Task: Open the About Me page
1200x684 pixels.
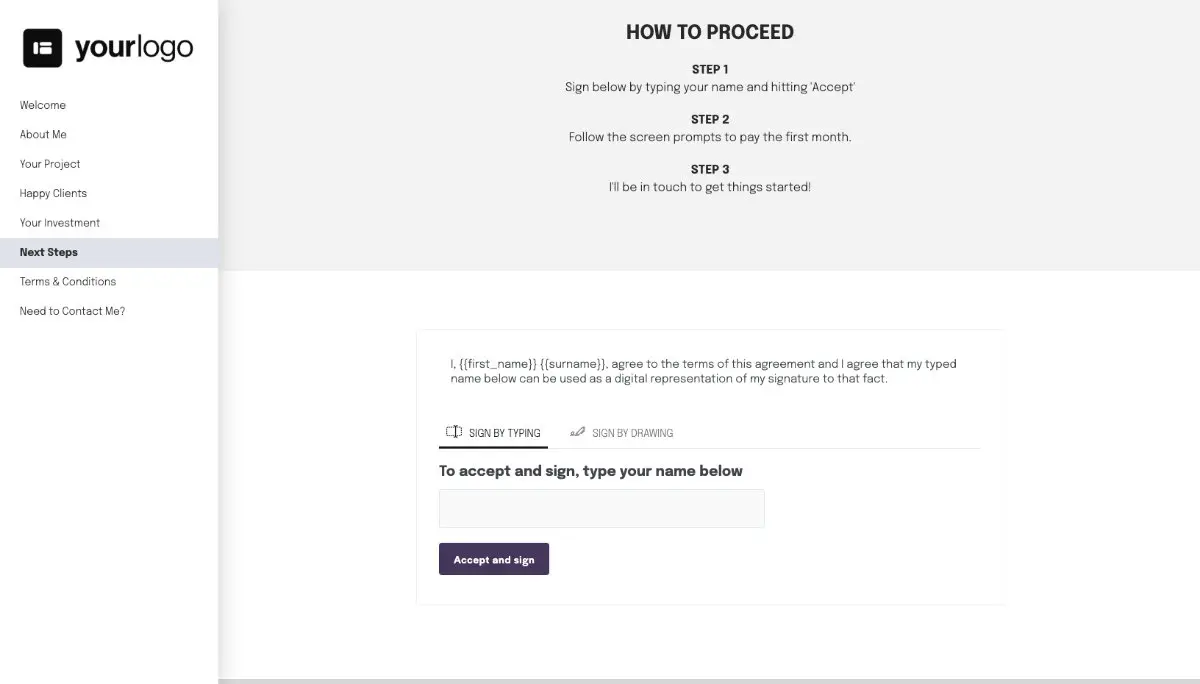Action: click(x=43, y=134)
